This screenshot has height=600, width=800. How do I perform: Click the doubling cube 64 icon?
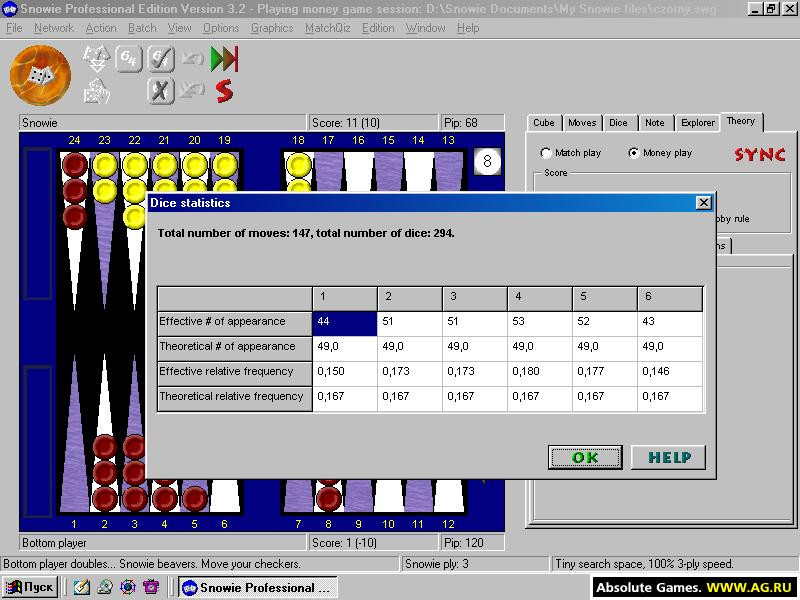128,59
